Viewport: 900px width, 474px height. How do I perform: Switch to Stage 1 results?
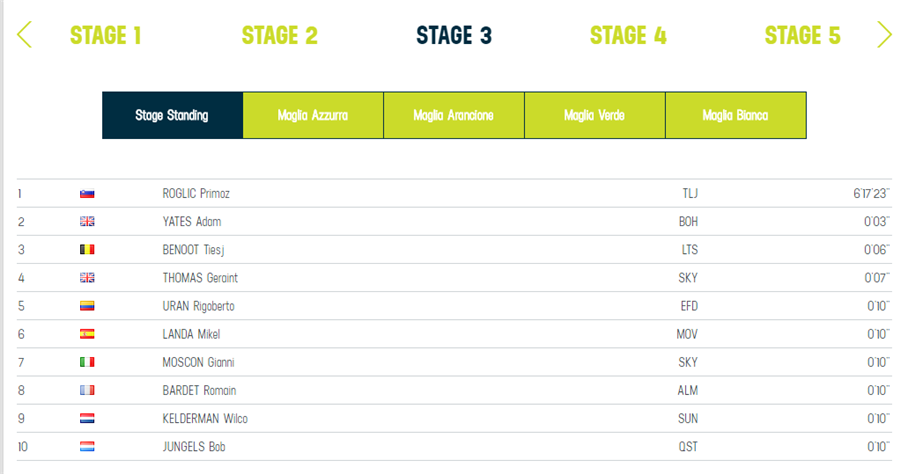tap(105, 36)
